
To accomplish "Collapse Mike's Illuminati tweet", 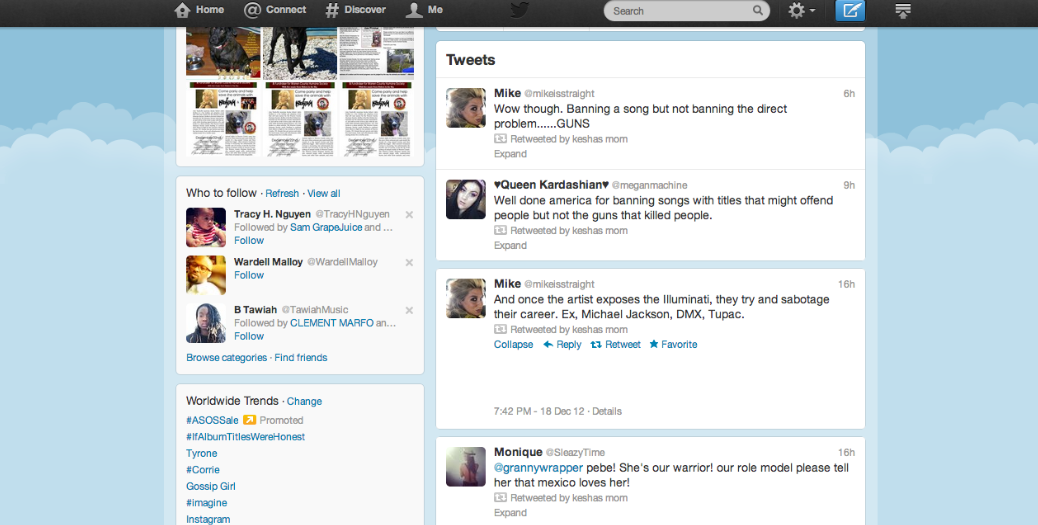I will pyautogui.click(x=513, y=344).
